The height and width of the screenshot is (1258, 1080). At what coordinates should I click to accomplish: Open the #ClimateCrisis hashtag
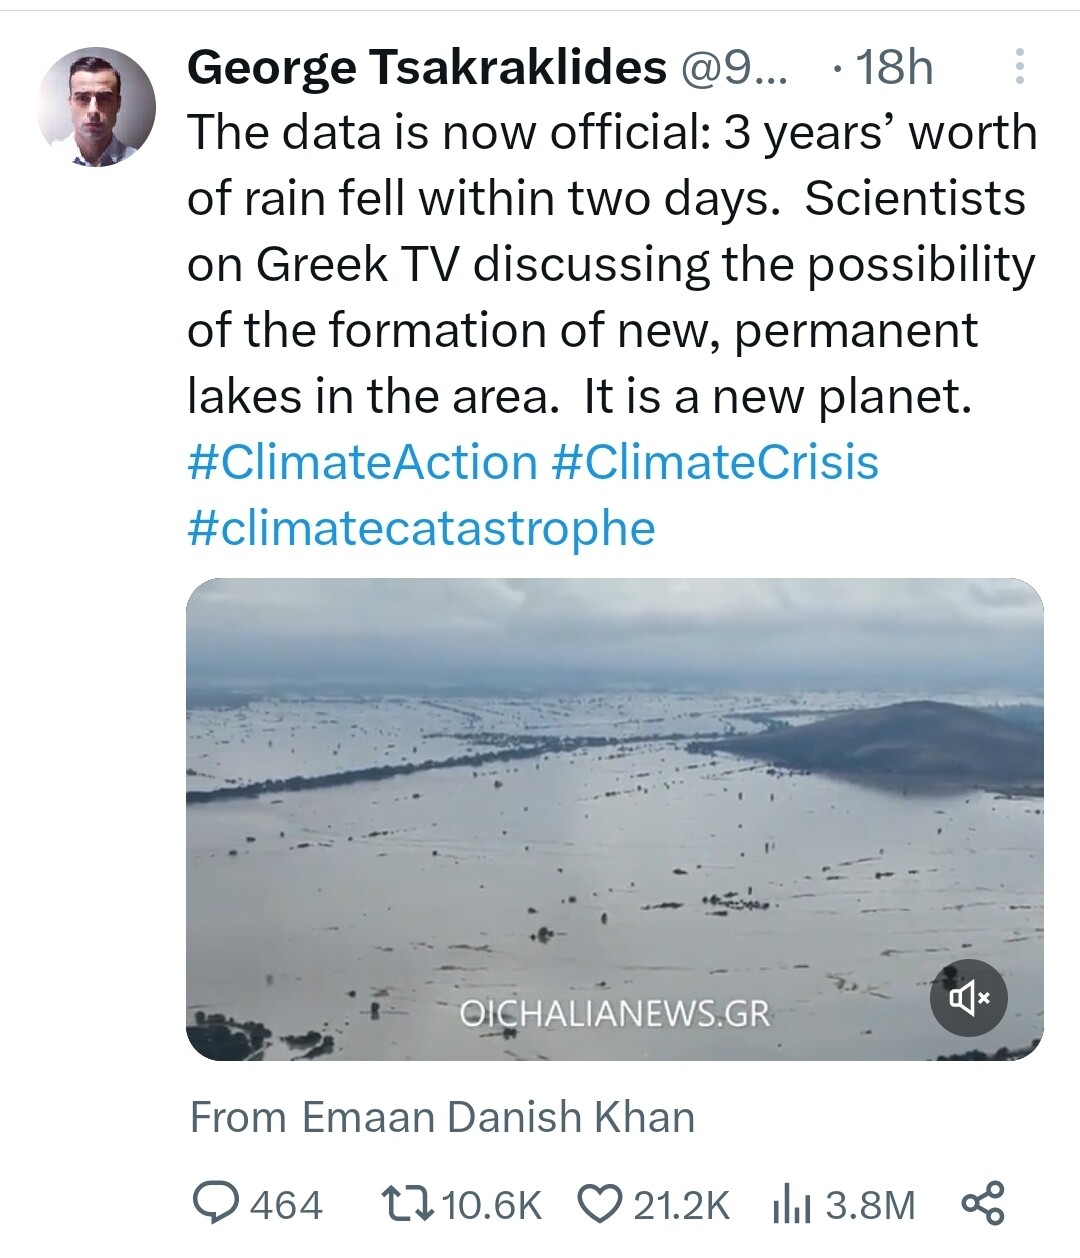coord(715,462)
